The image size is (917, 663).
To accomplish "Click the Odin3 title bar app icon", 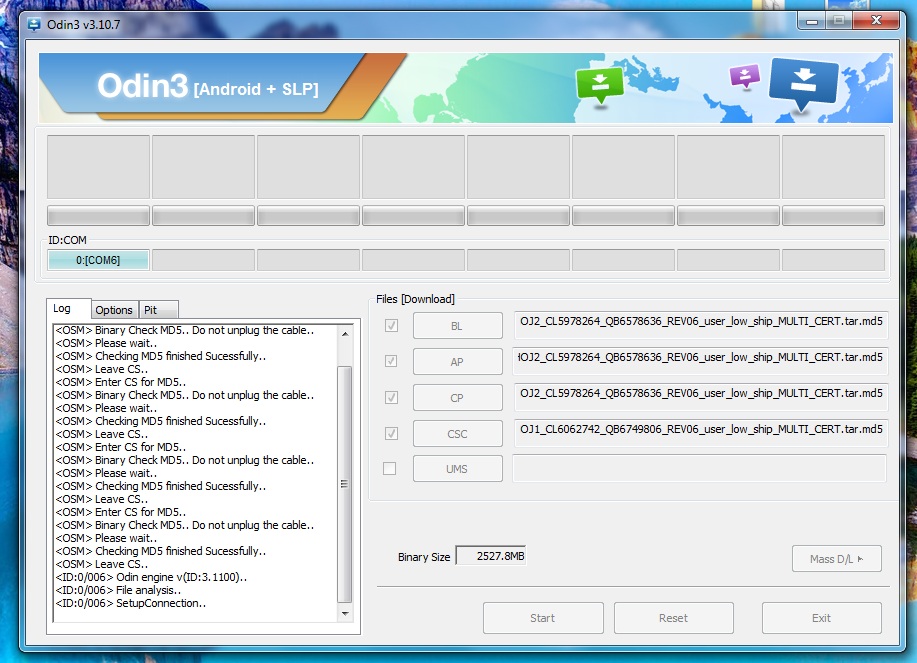I will click(x=34, y=25).
